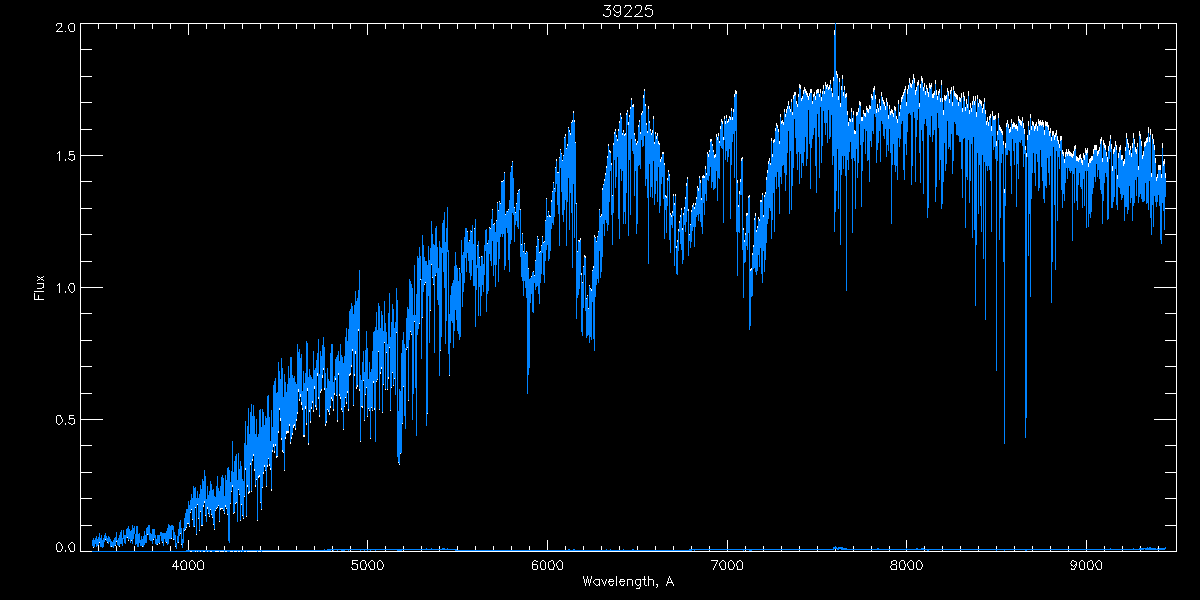Click the Flux y-axis label
The height and width of the screenshot is (600, 1200).
pyautogui.click(x=40, y=287)
